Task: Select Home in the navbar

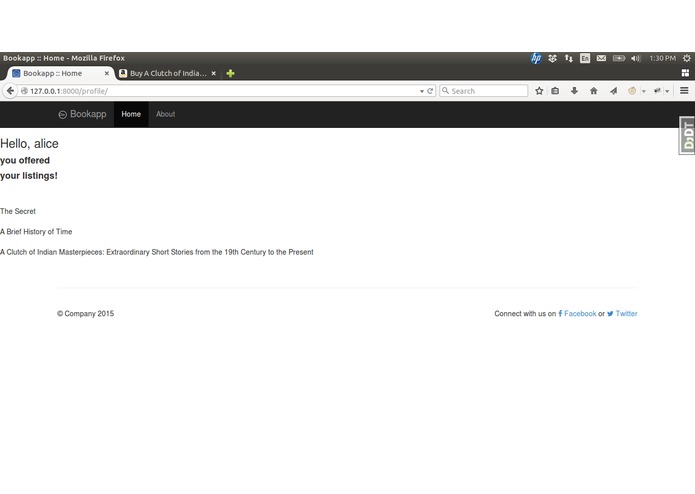Action: click(131, 114)
